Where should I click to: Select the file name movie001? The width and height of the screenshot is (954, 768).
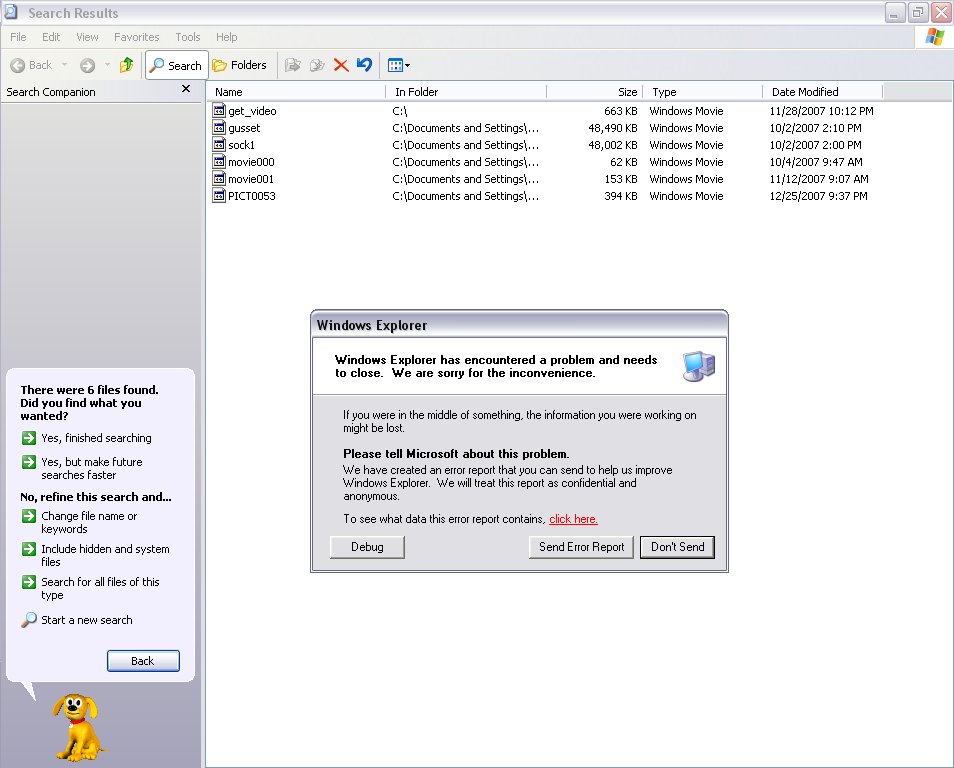tap(251, 179)
